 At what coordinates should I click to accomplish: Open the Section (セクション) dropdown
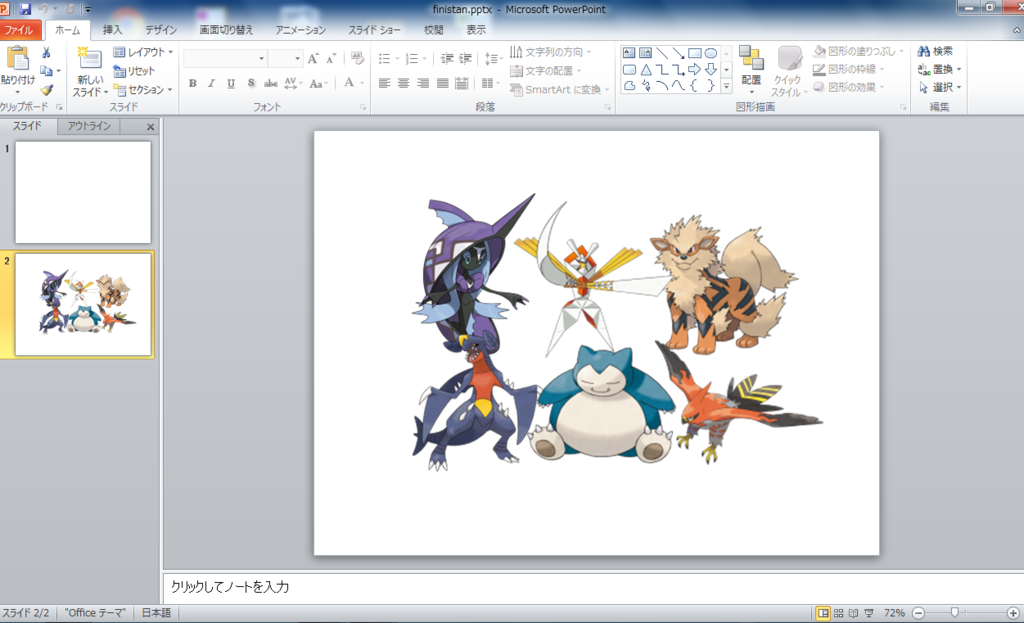coord(143,89)
